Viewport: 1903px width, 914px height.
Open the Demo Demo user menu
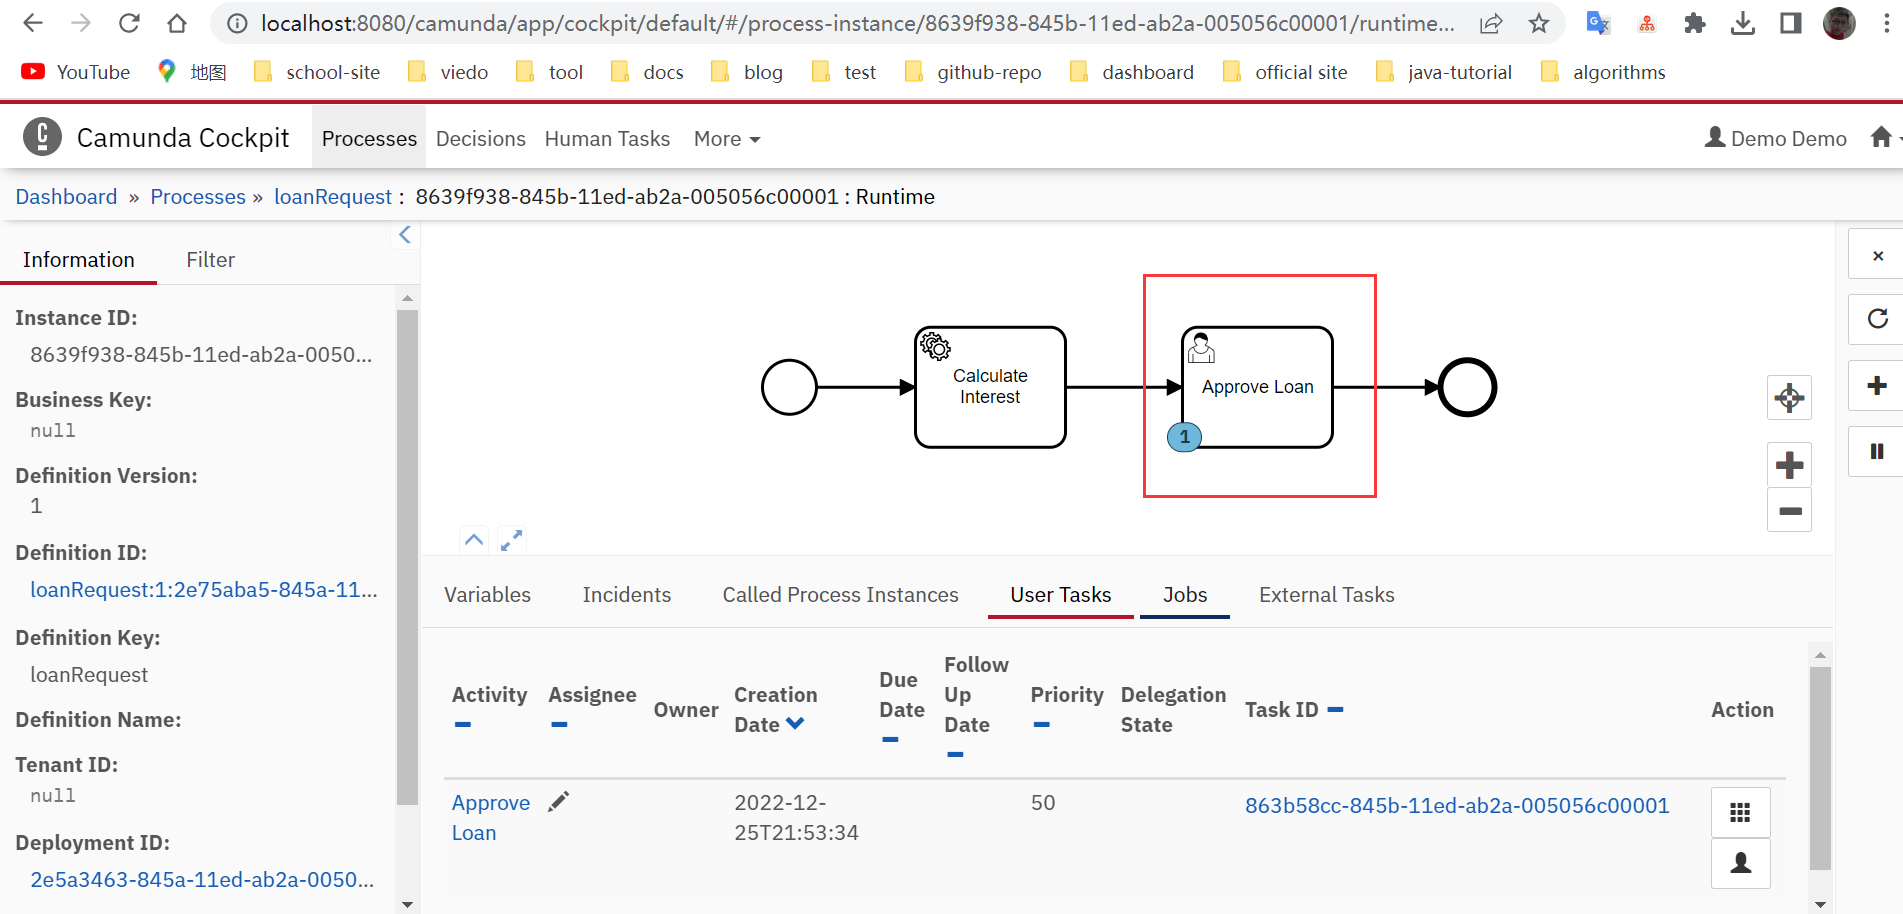tap(1776, 138)
